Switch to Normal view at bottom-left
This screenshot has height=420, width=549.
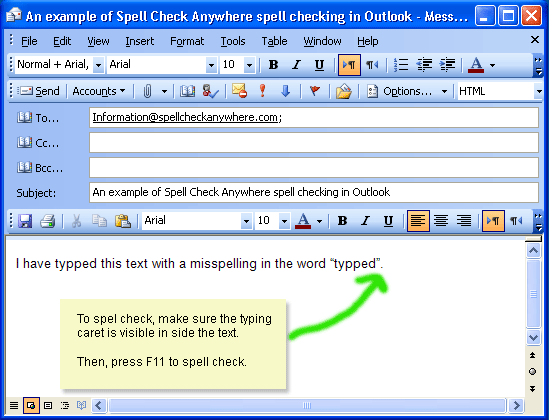click(x=14, y=406)
